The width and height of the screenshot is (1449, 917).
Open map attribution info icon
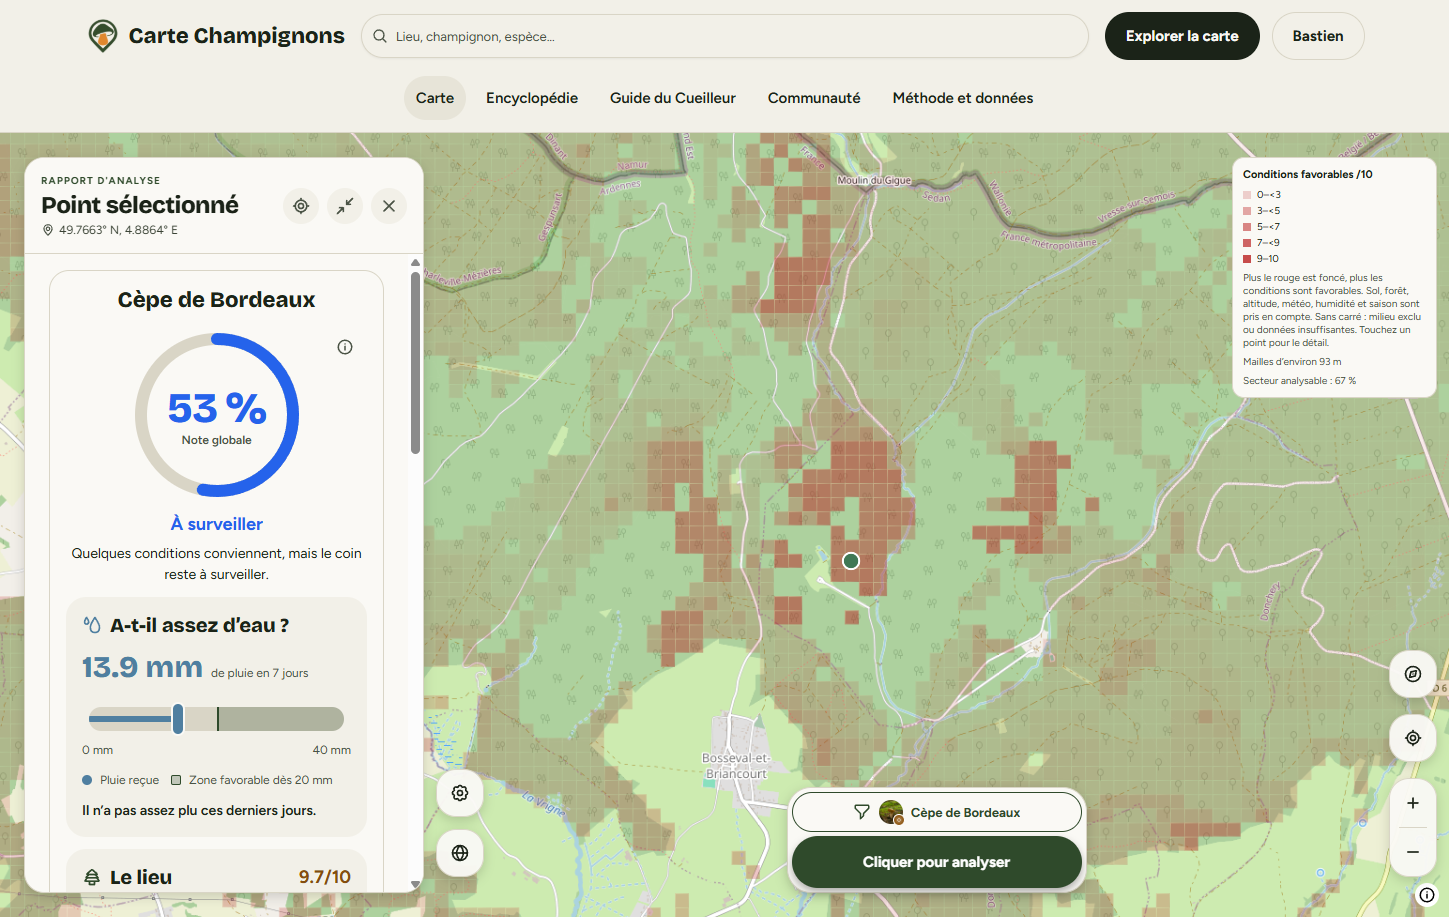[1427, 895]
